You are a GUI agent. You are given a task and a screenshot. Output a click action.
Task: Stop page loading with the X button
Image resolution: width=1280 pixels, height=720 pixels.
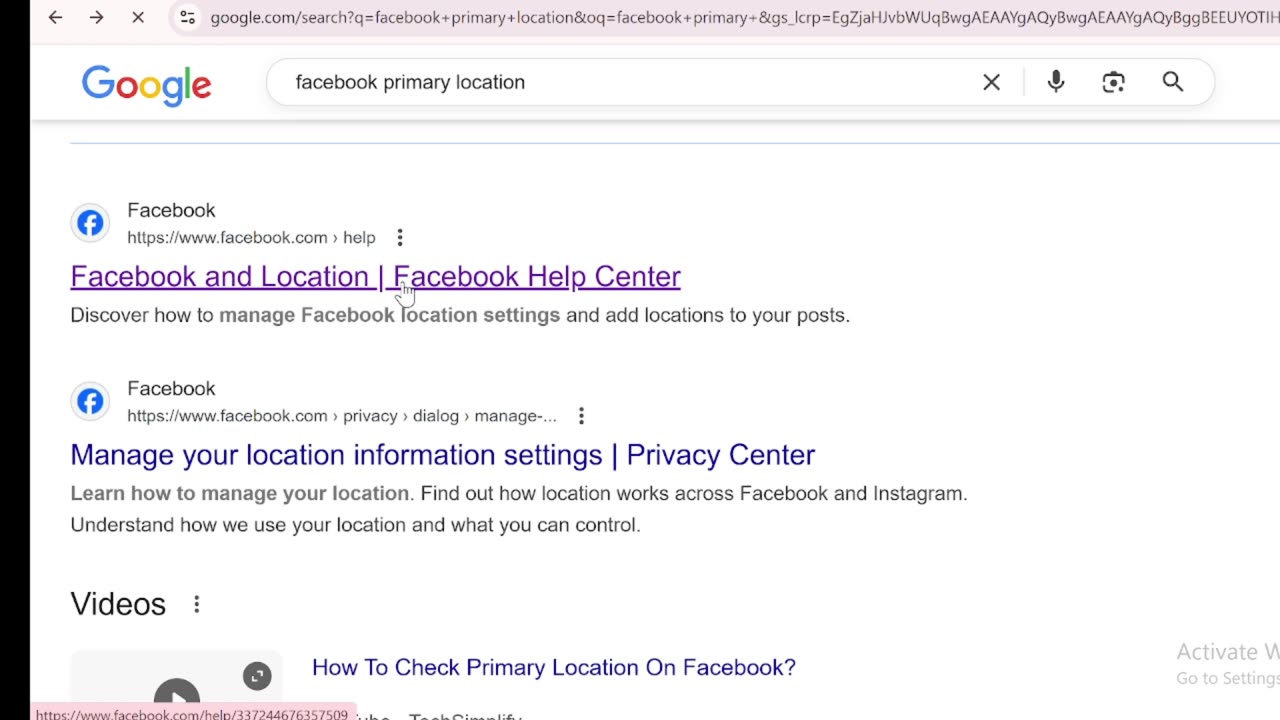click(138, 18)
